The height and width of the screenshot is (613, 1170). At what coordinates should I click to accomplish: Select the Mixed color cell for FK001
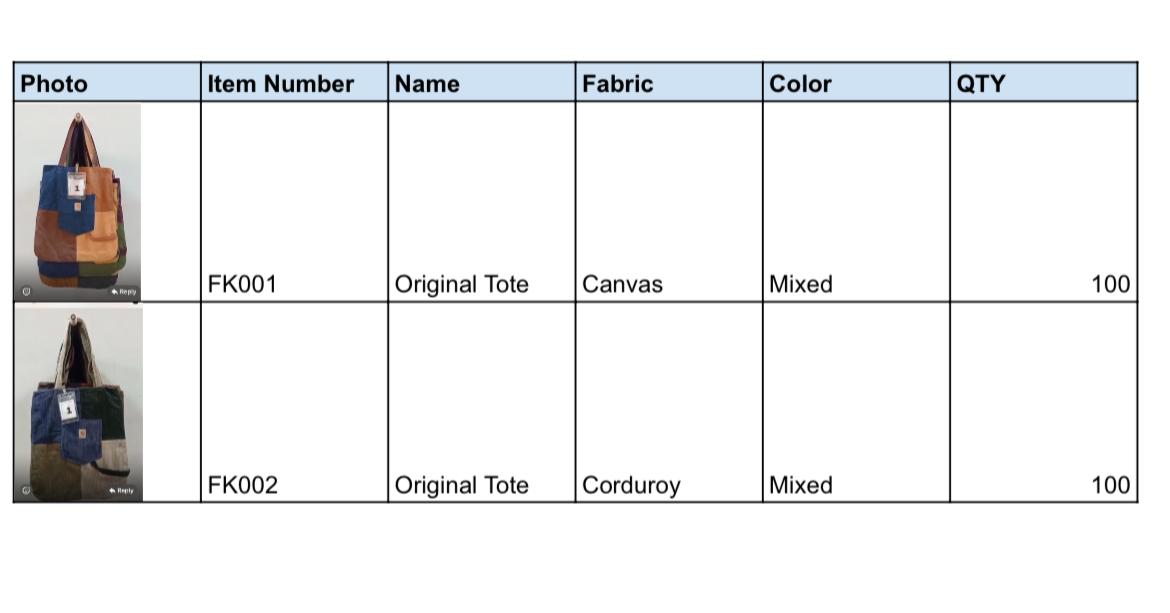(800, 285)
